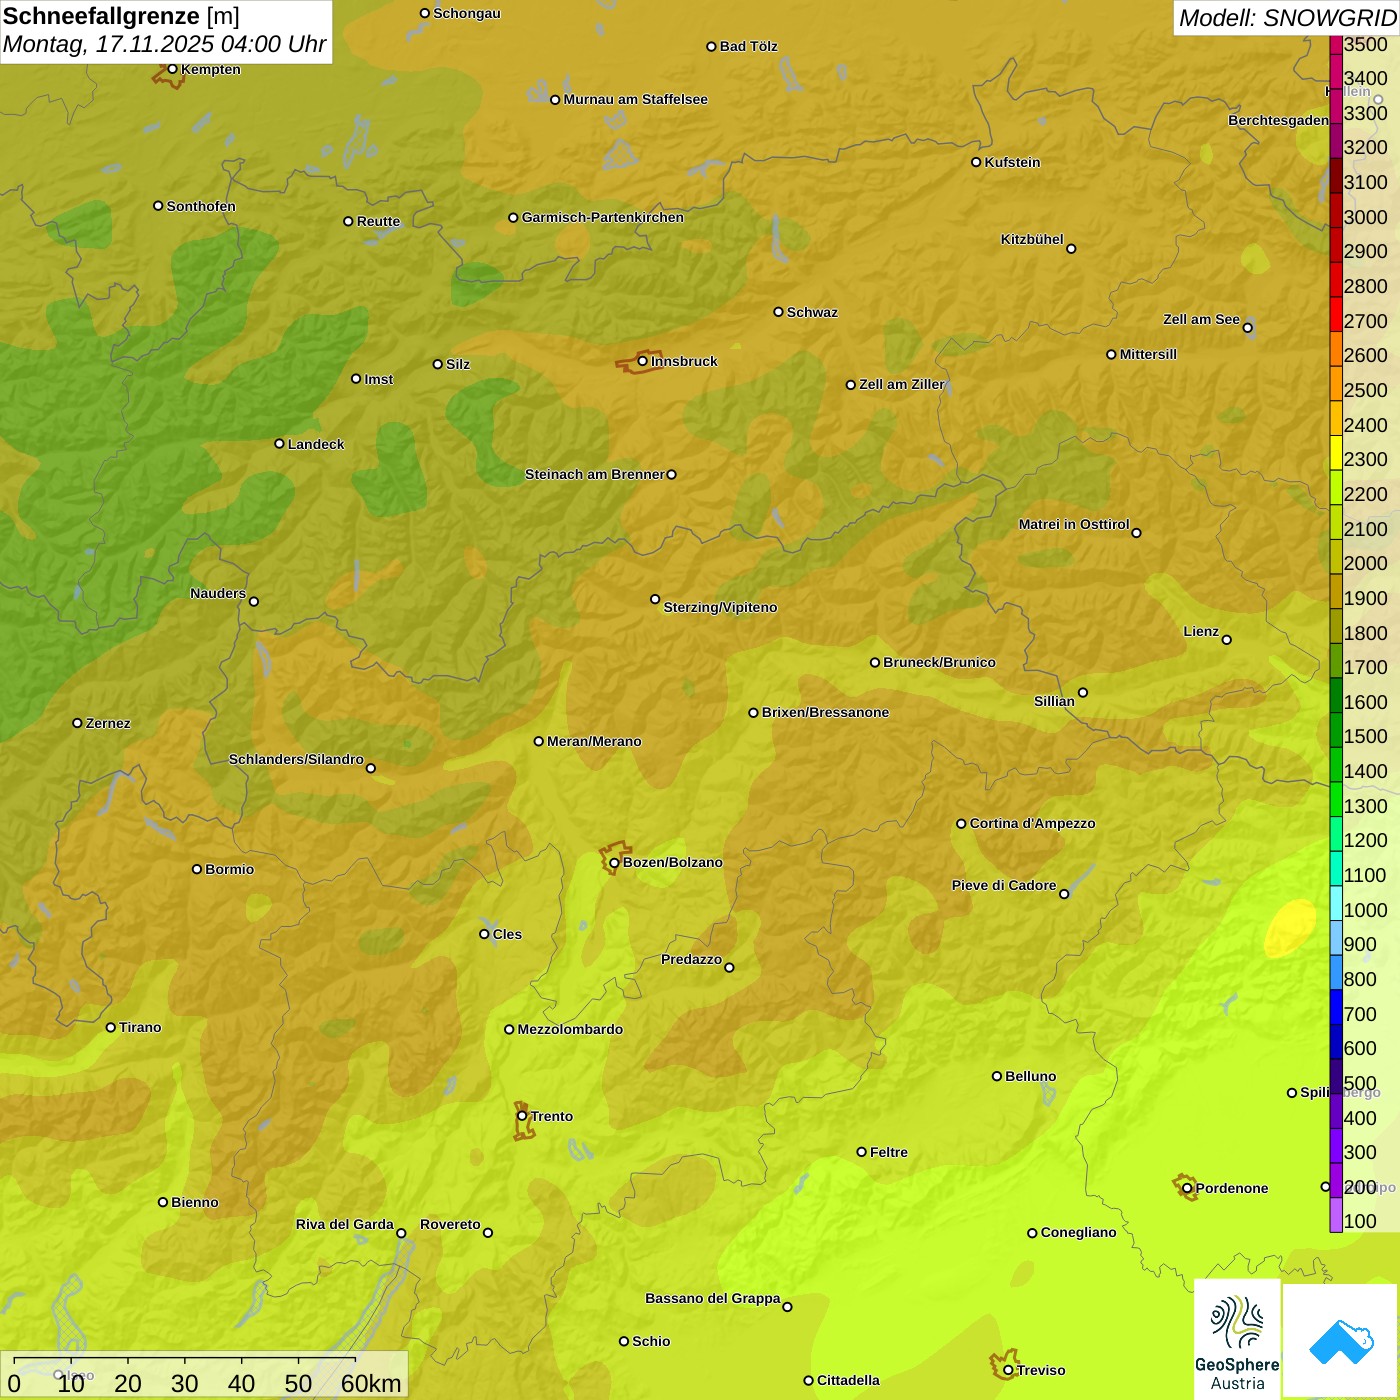Image resolution: width=1400 pixels, height=1400 pixels.
Task: Click the GeoSphere Austria logo
Action: (1237, 1338)
